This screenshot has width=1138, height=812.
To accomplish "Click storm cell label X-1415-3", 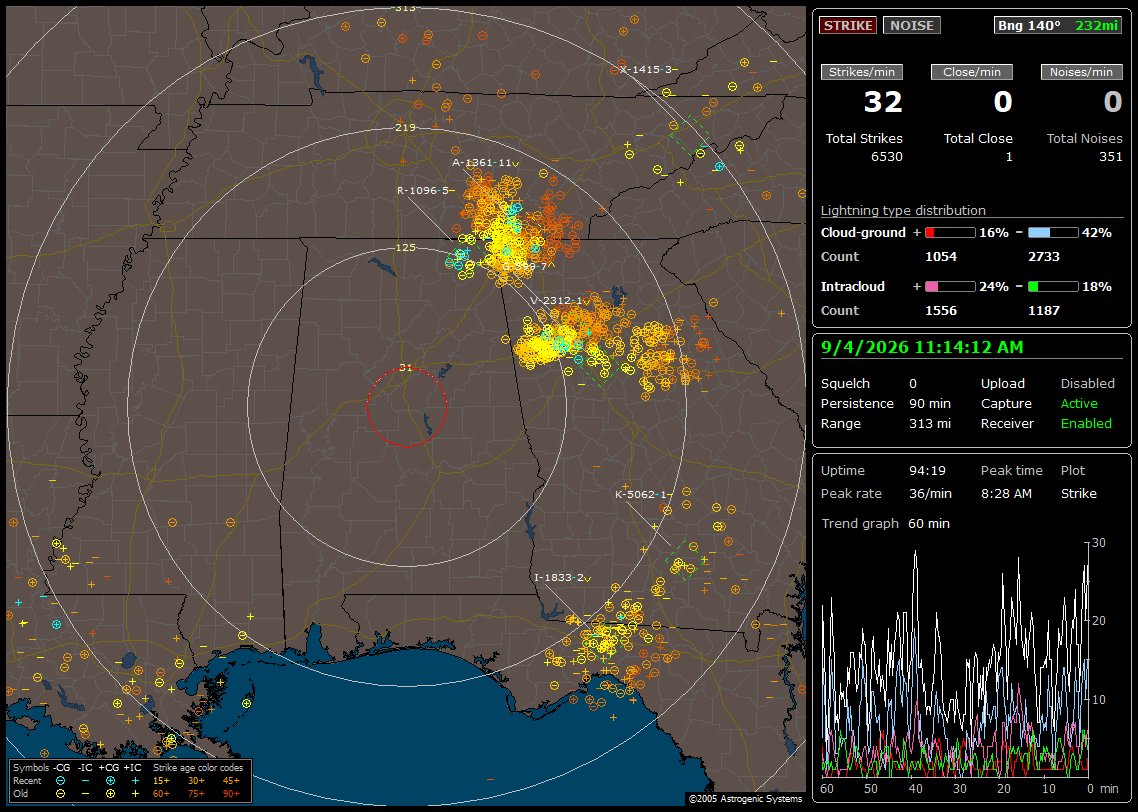I will (648, 70).
